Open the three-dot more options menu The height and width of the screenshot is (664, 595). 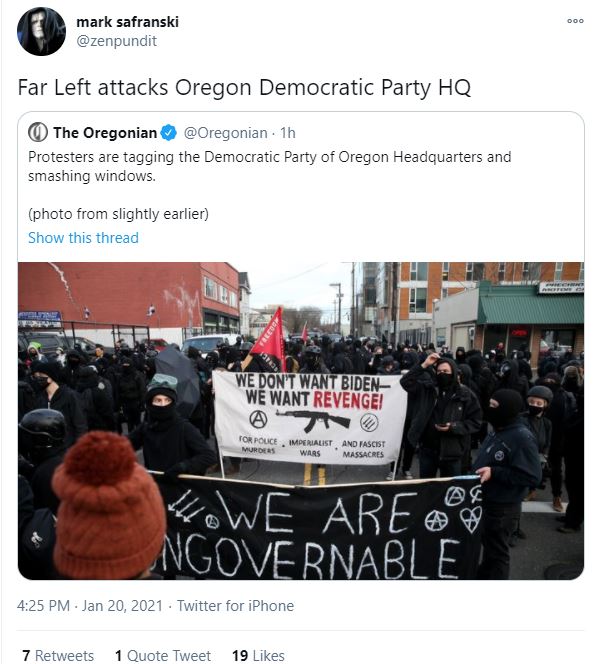click(x=575, y=21)
